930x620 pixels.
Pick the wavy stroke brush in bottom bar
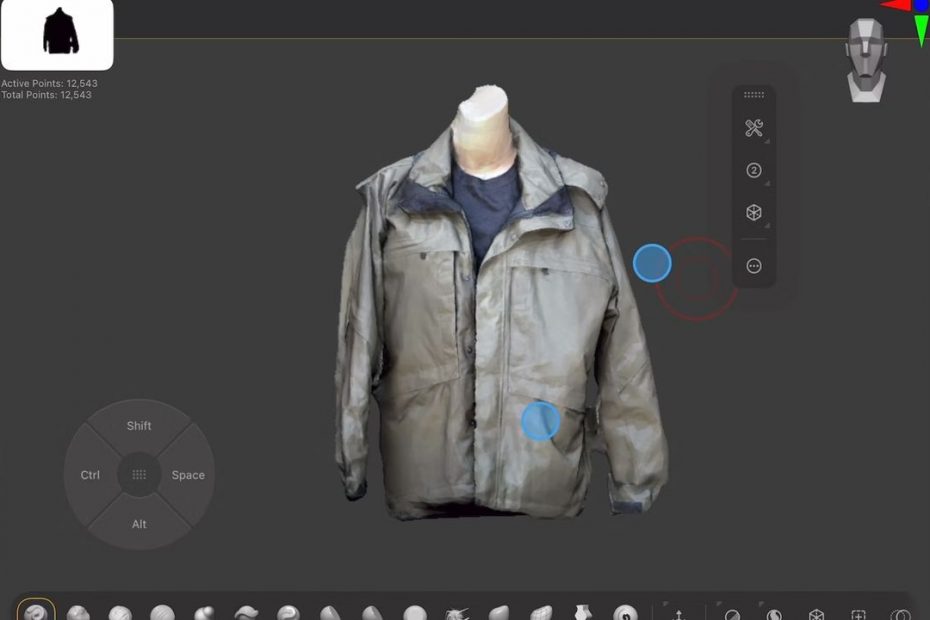(x=246, y=613)
